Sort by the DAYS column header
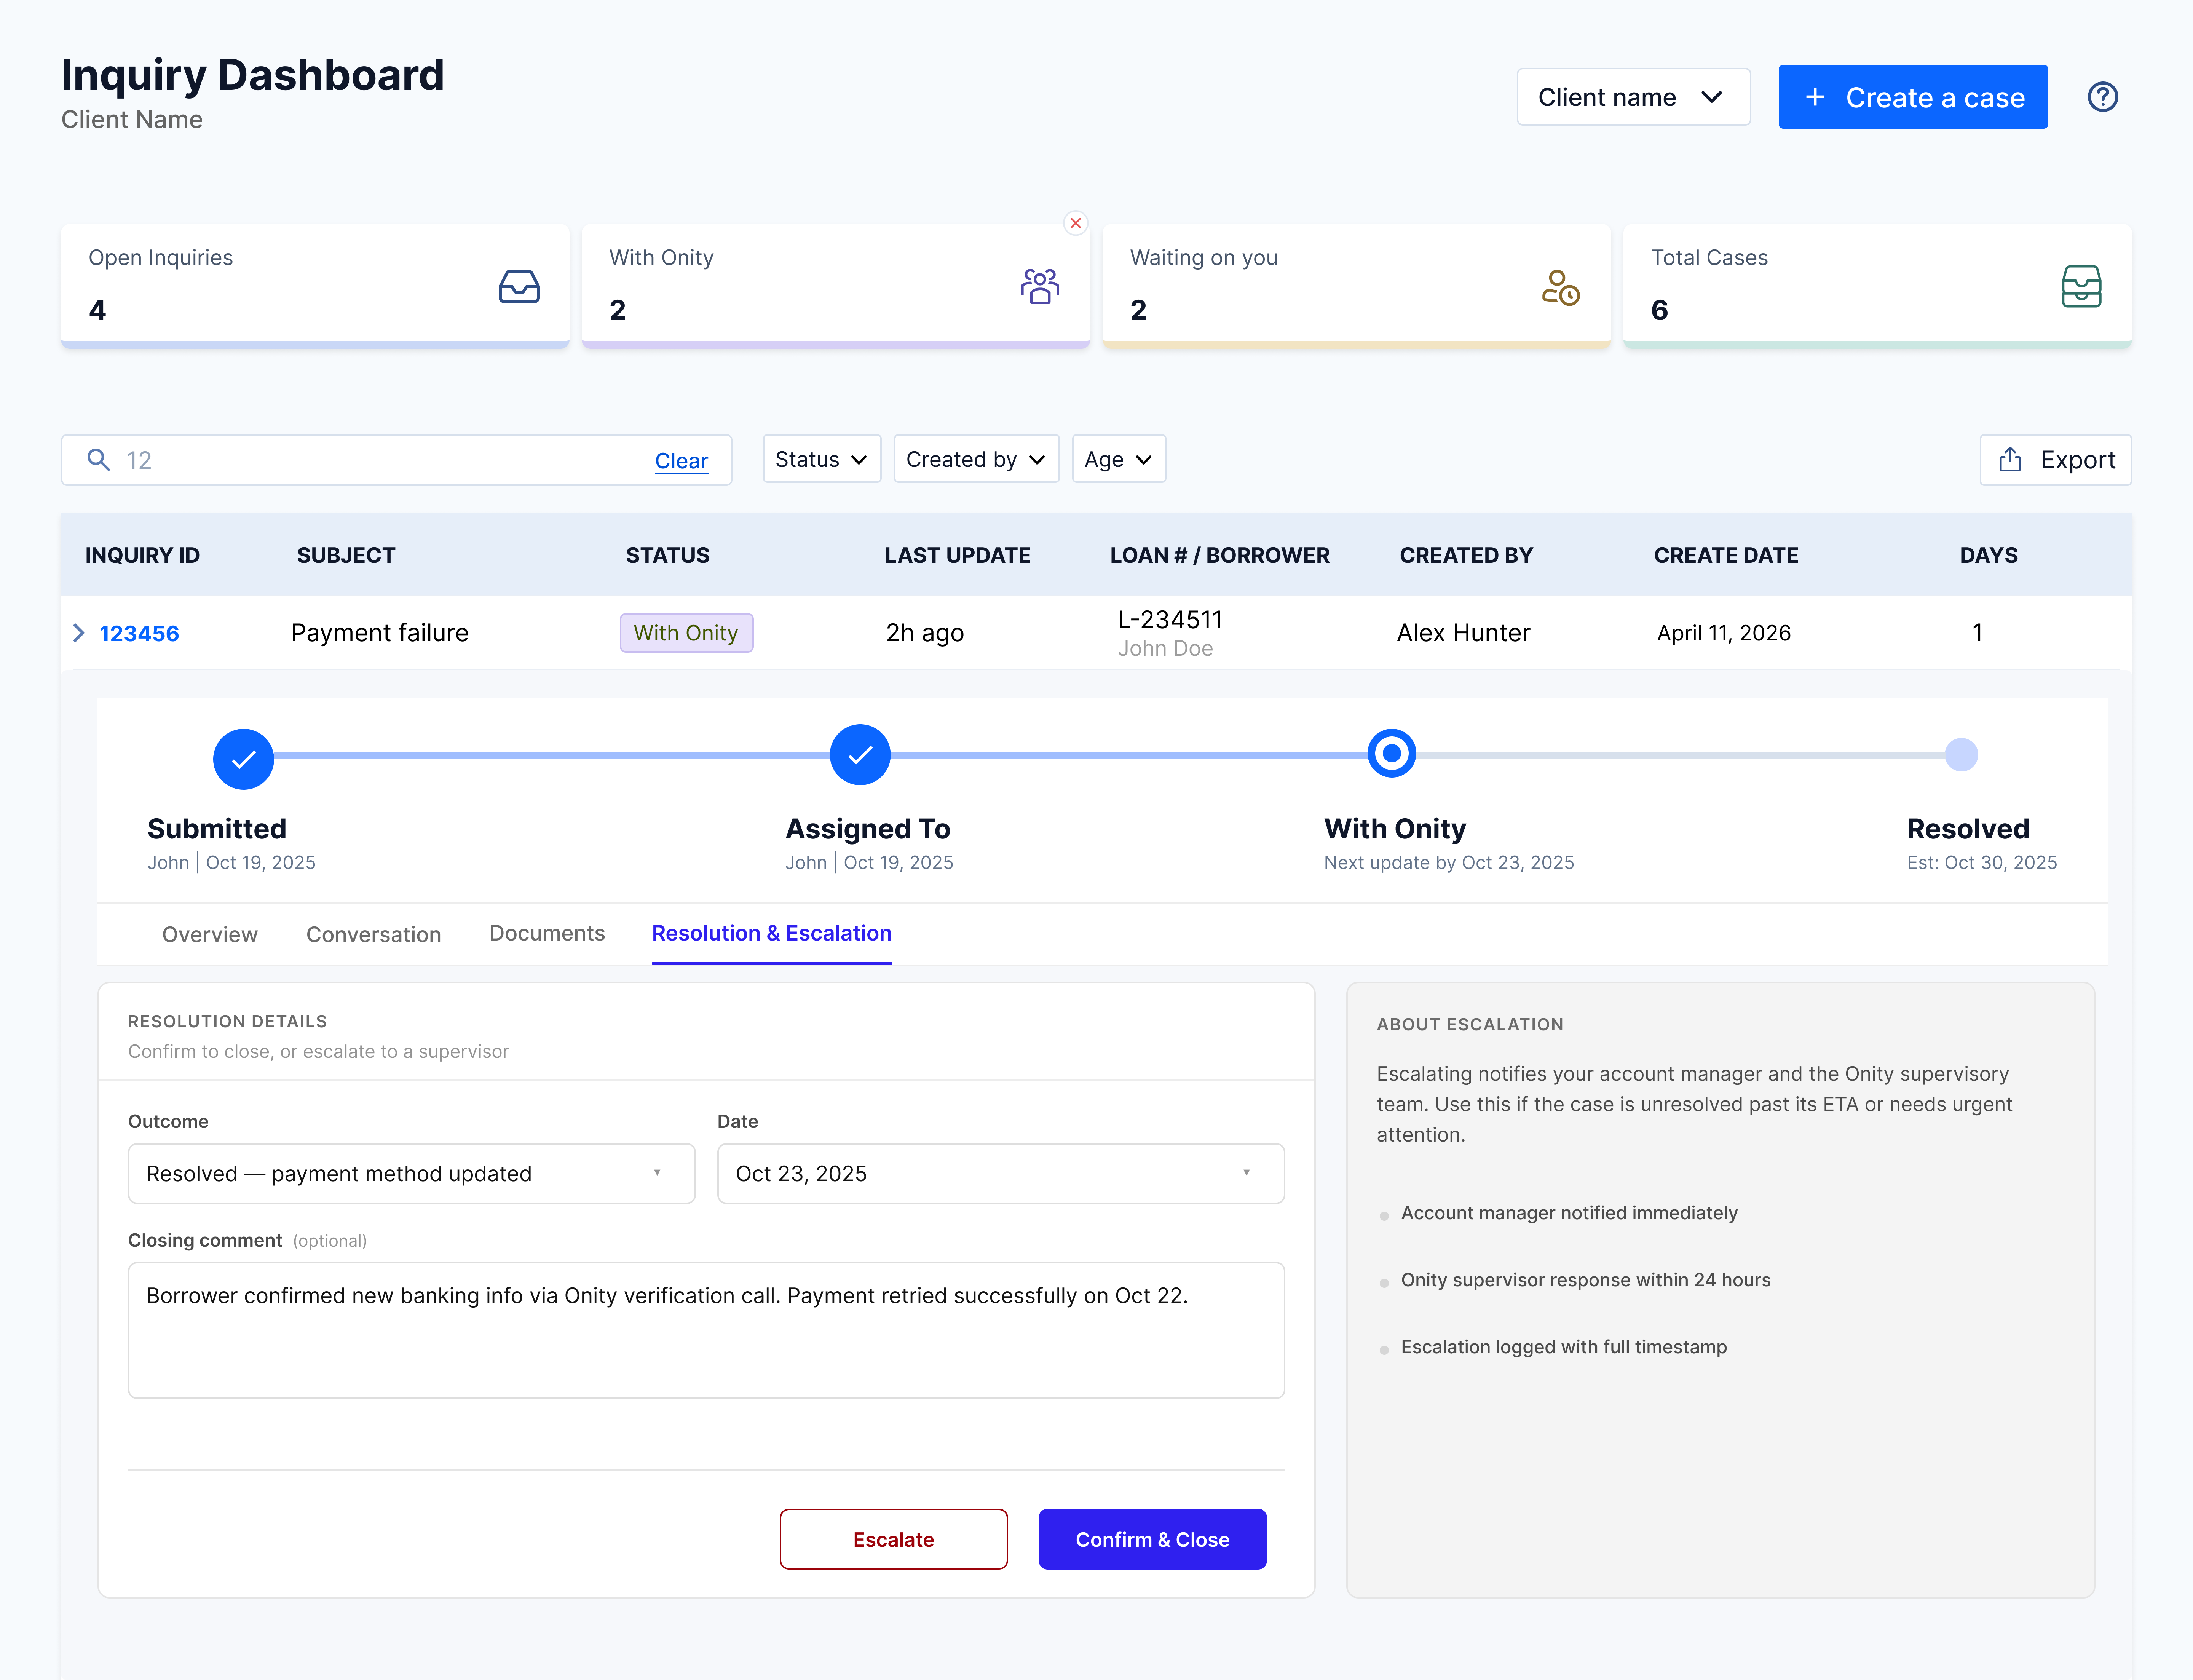This screenshot has width=2193, height=1680. 1988,555
